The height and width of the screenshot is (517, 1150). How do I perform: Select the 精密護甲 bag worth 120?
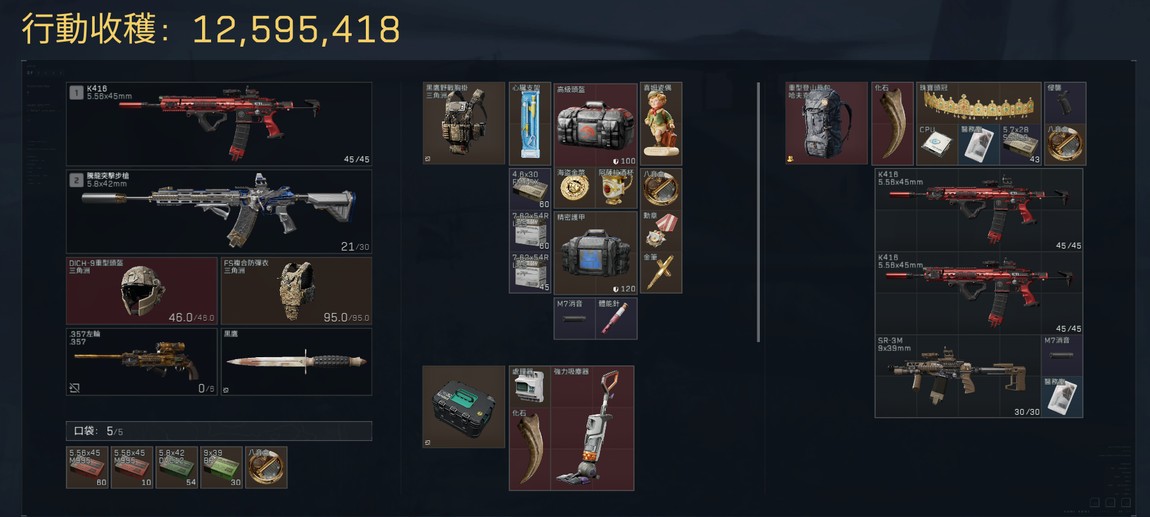point(596,253)
